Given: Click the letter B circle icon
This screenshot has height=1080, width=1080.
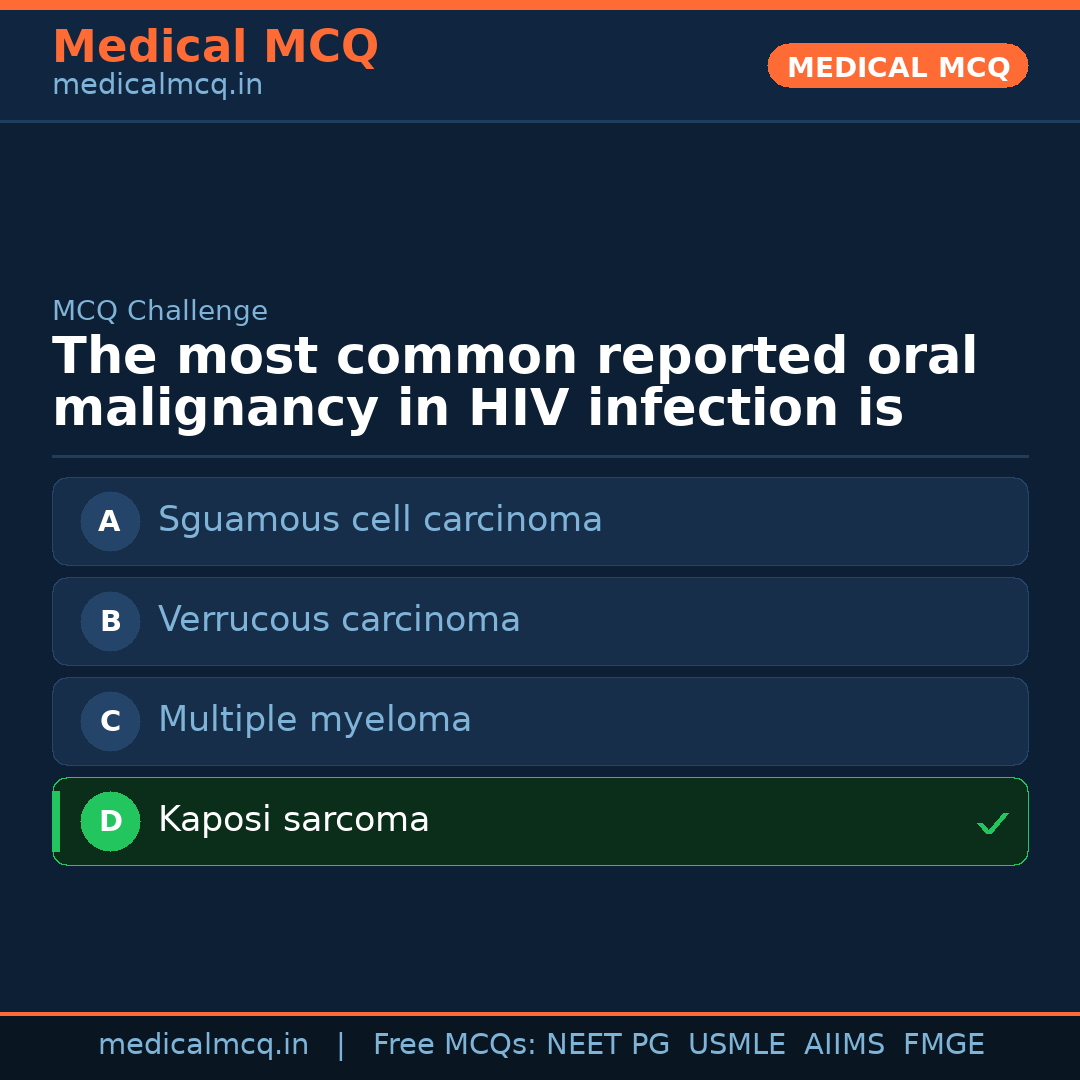Looking at the screenshot, I should click(x=110, y=621).
